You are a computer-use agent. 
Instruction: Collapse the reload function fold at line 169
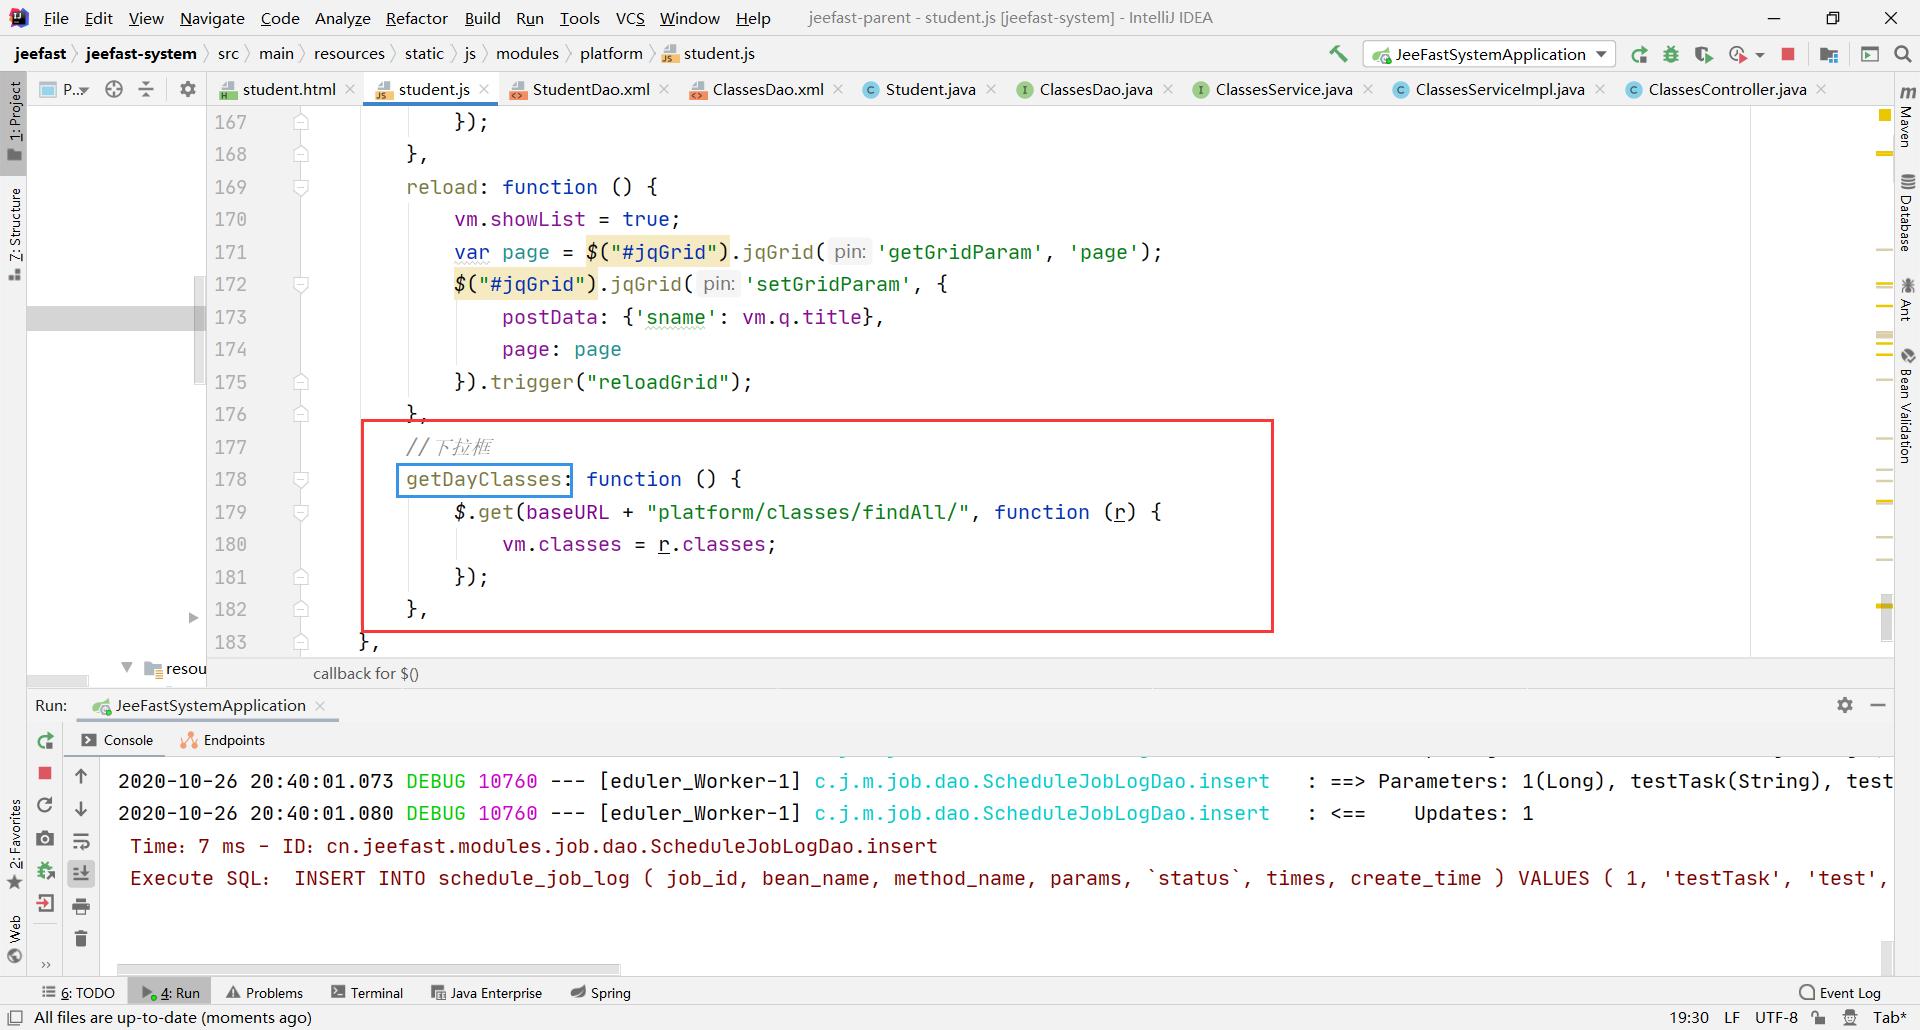(x=300, y=187)
